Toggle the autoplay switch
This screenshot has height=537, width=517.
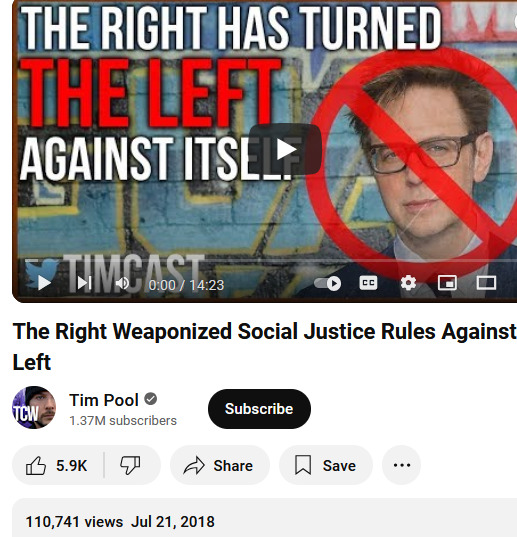tap(328, 283)
